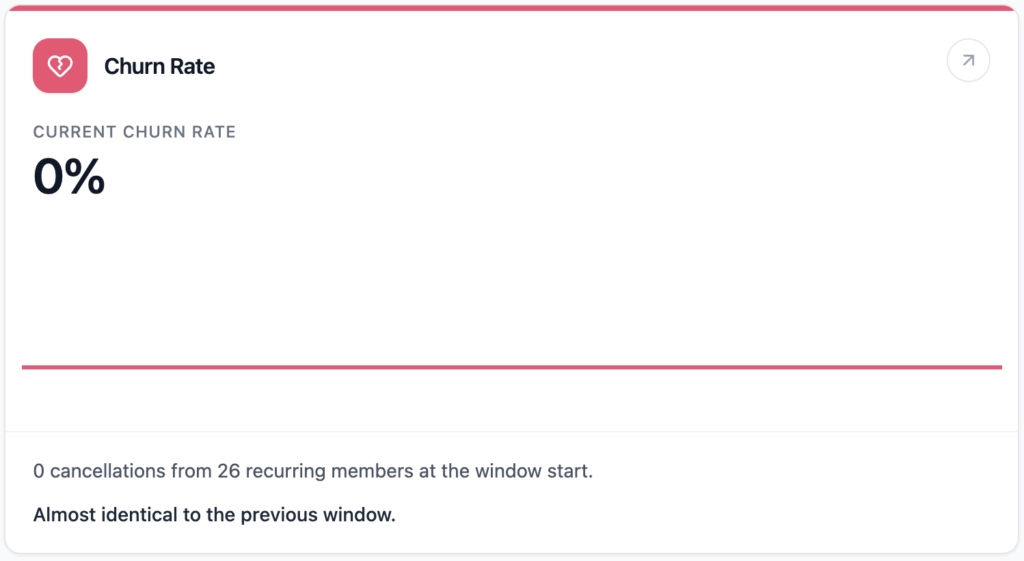1024x561 pixels.
Task: Click the red accent bar atop the card
Action: pos(512,8)
